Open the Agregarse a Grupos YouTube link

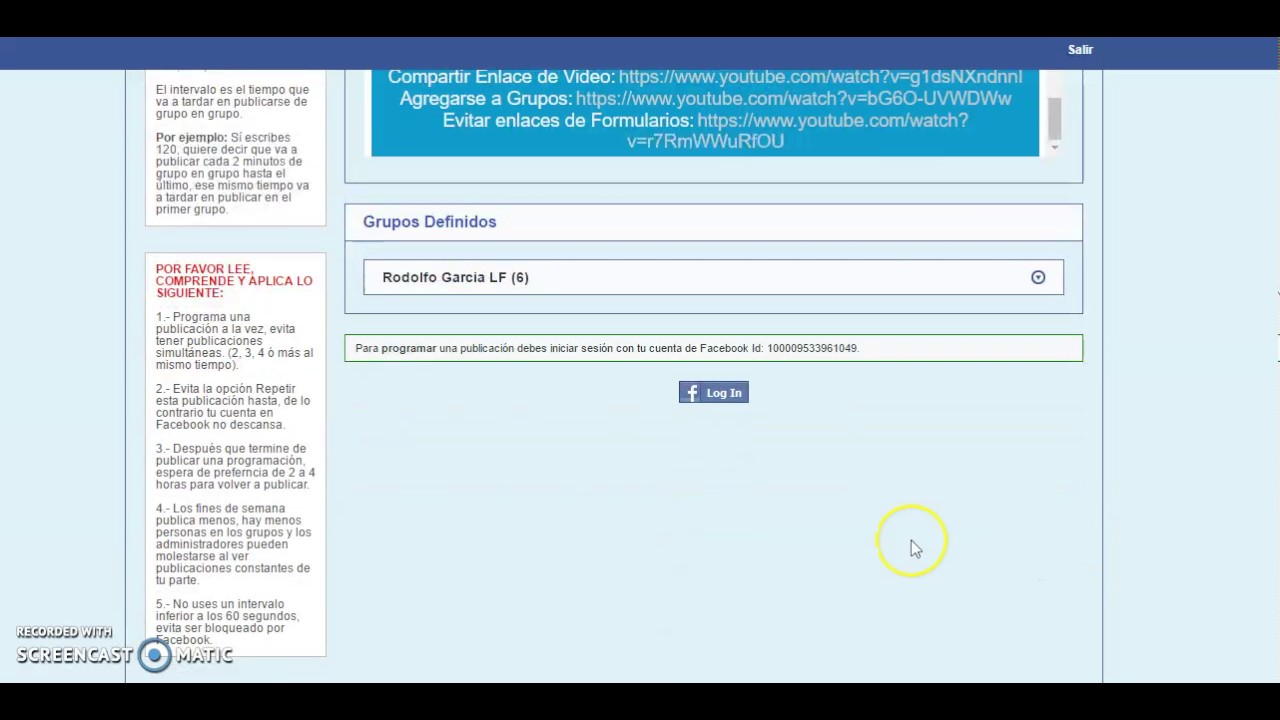(x=793, y=98)
